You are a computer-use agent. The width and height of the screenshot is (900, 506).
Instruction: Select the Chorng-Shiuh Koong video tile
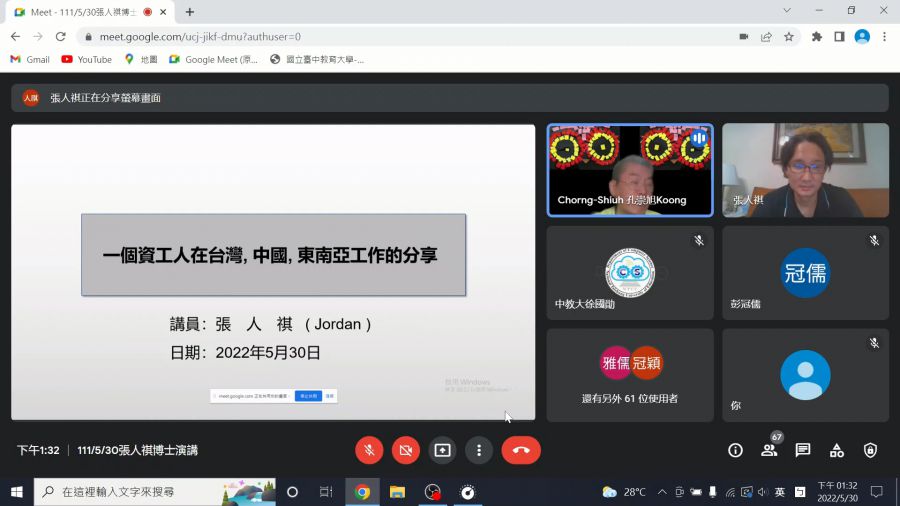(x=629, y=170)
